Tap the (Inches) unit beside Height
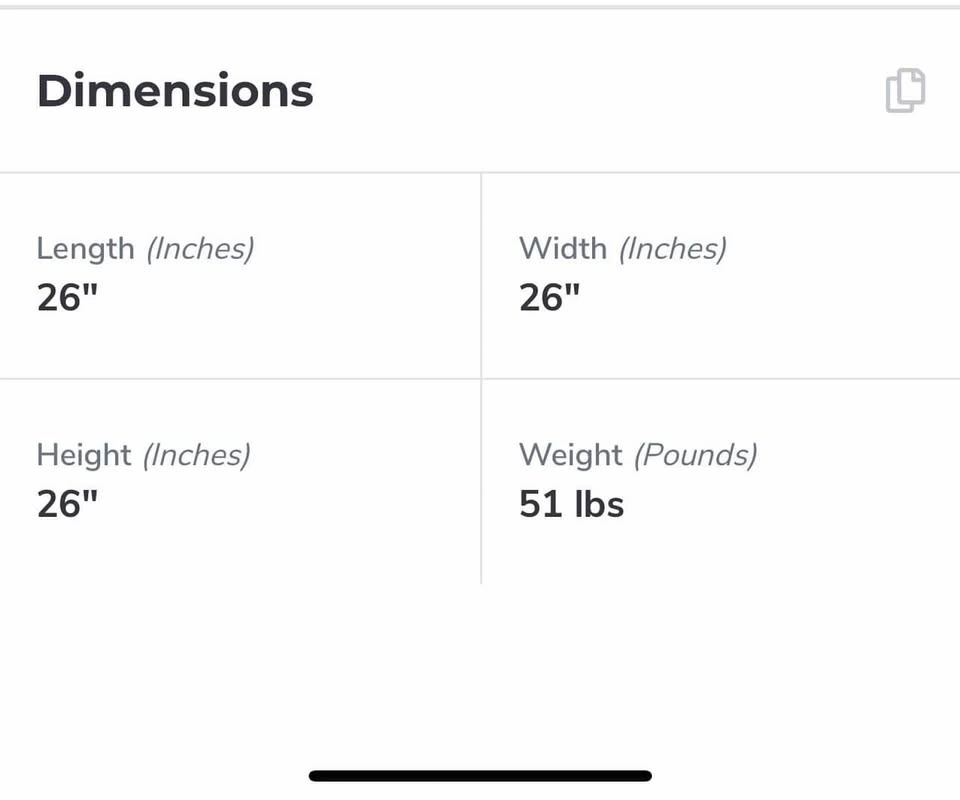The image size is (960, 800). [x=196, y=455]
